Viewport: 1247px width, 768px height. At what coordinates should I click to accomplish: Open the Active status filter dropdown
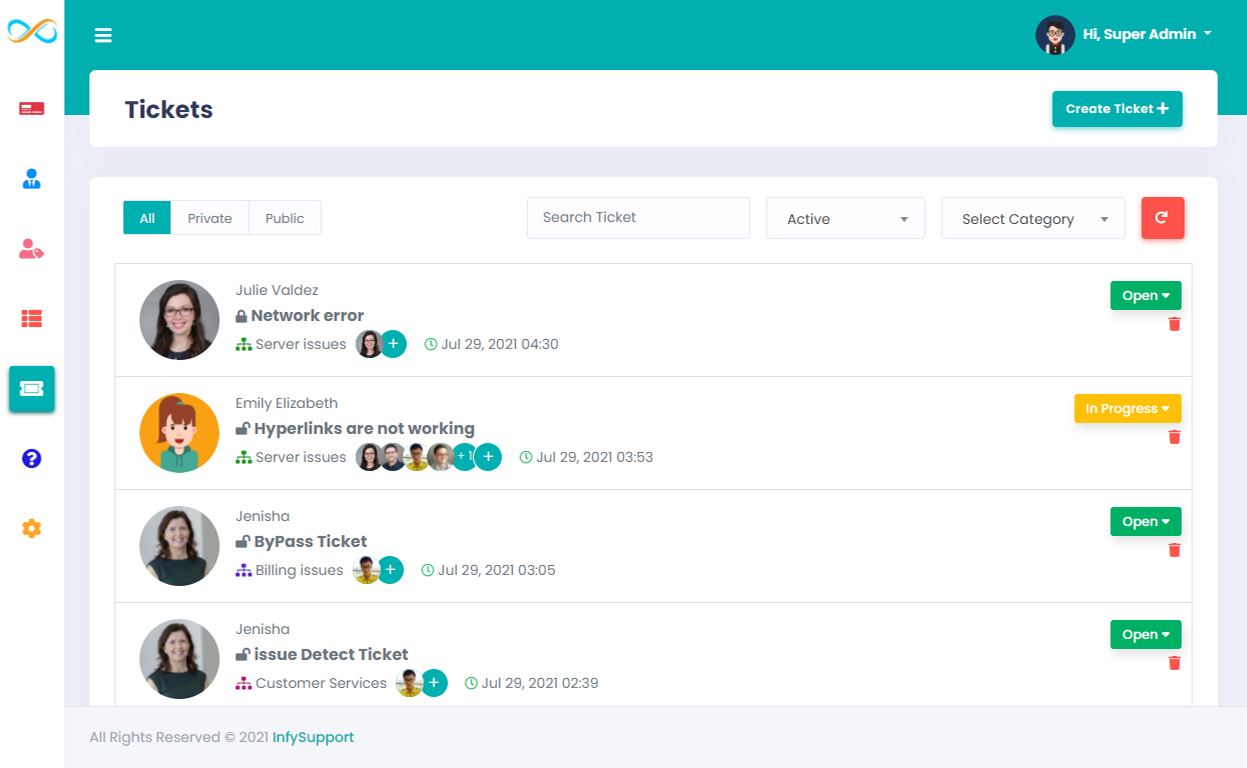click(845, 218)
